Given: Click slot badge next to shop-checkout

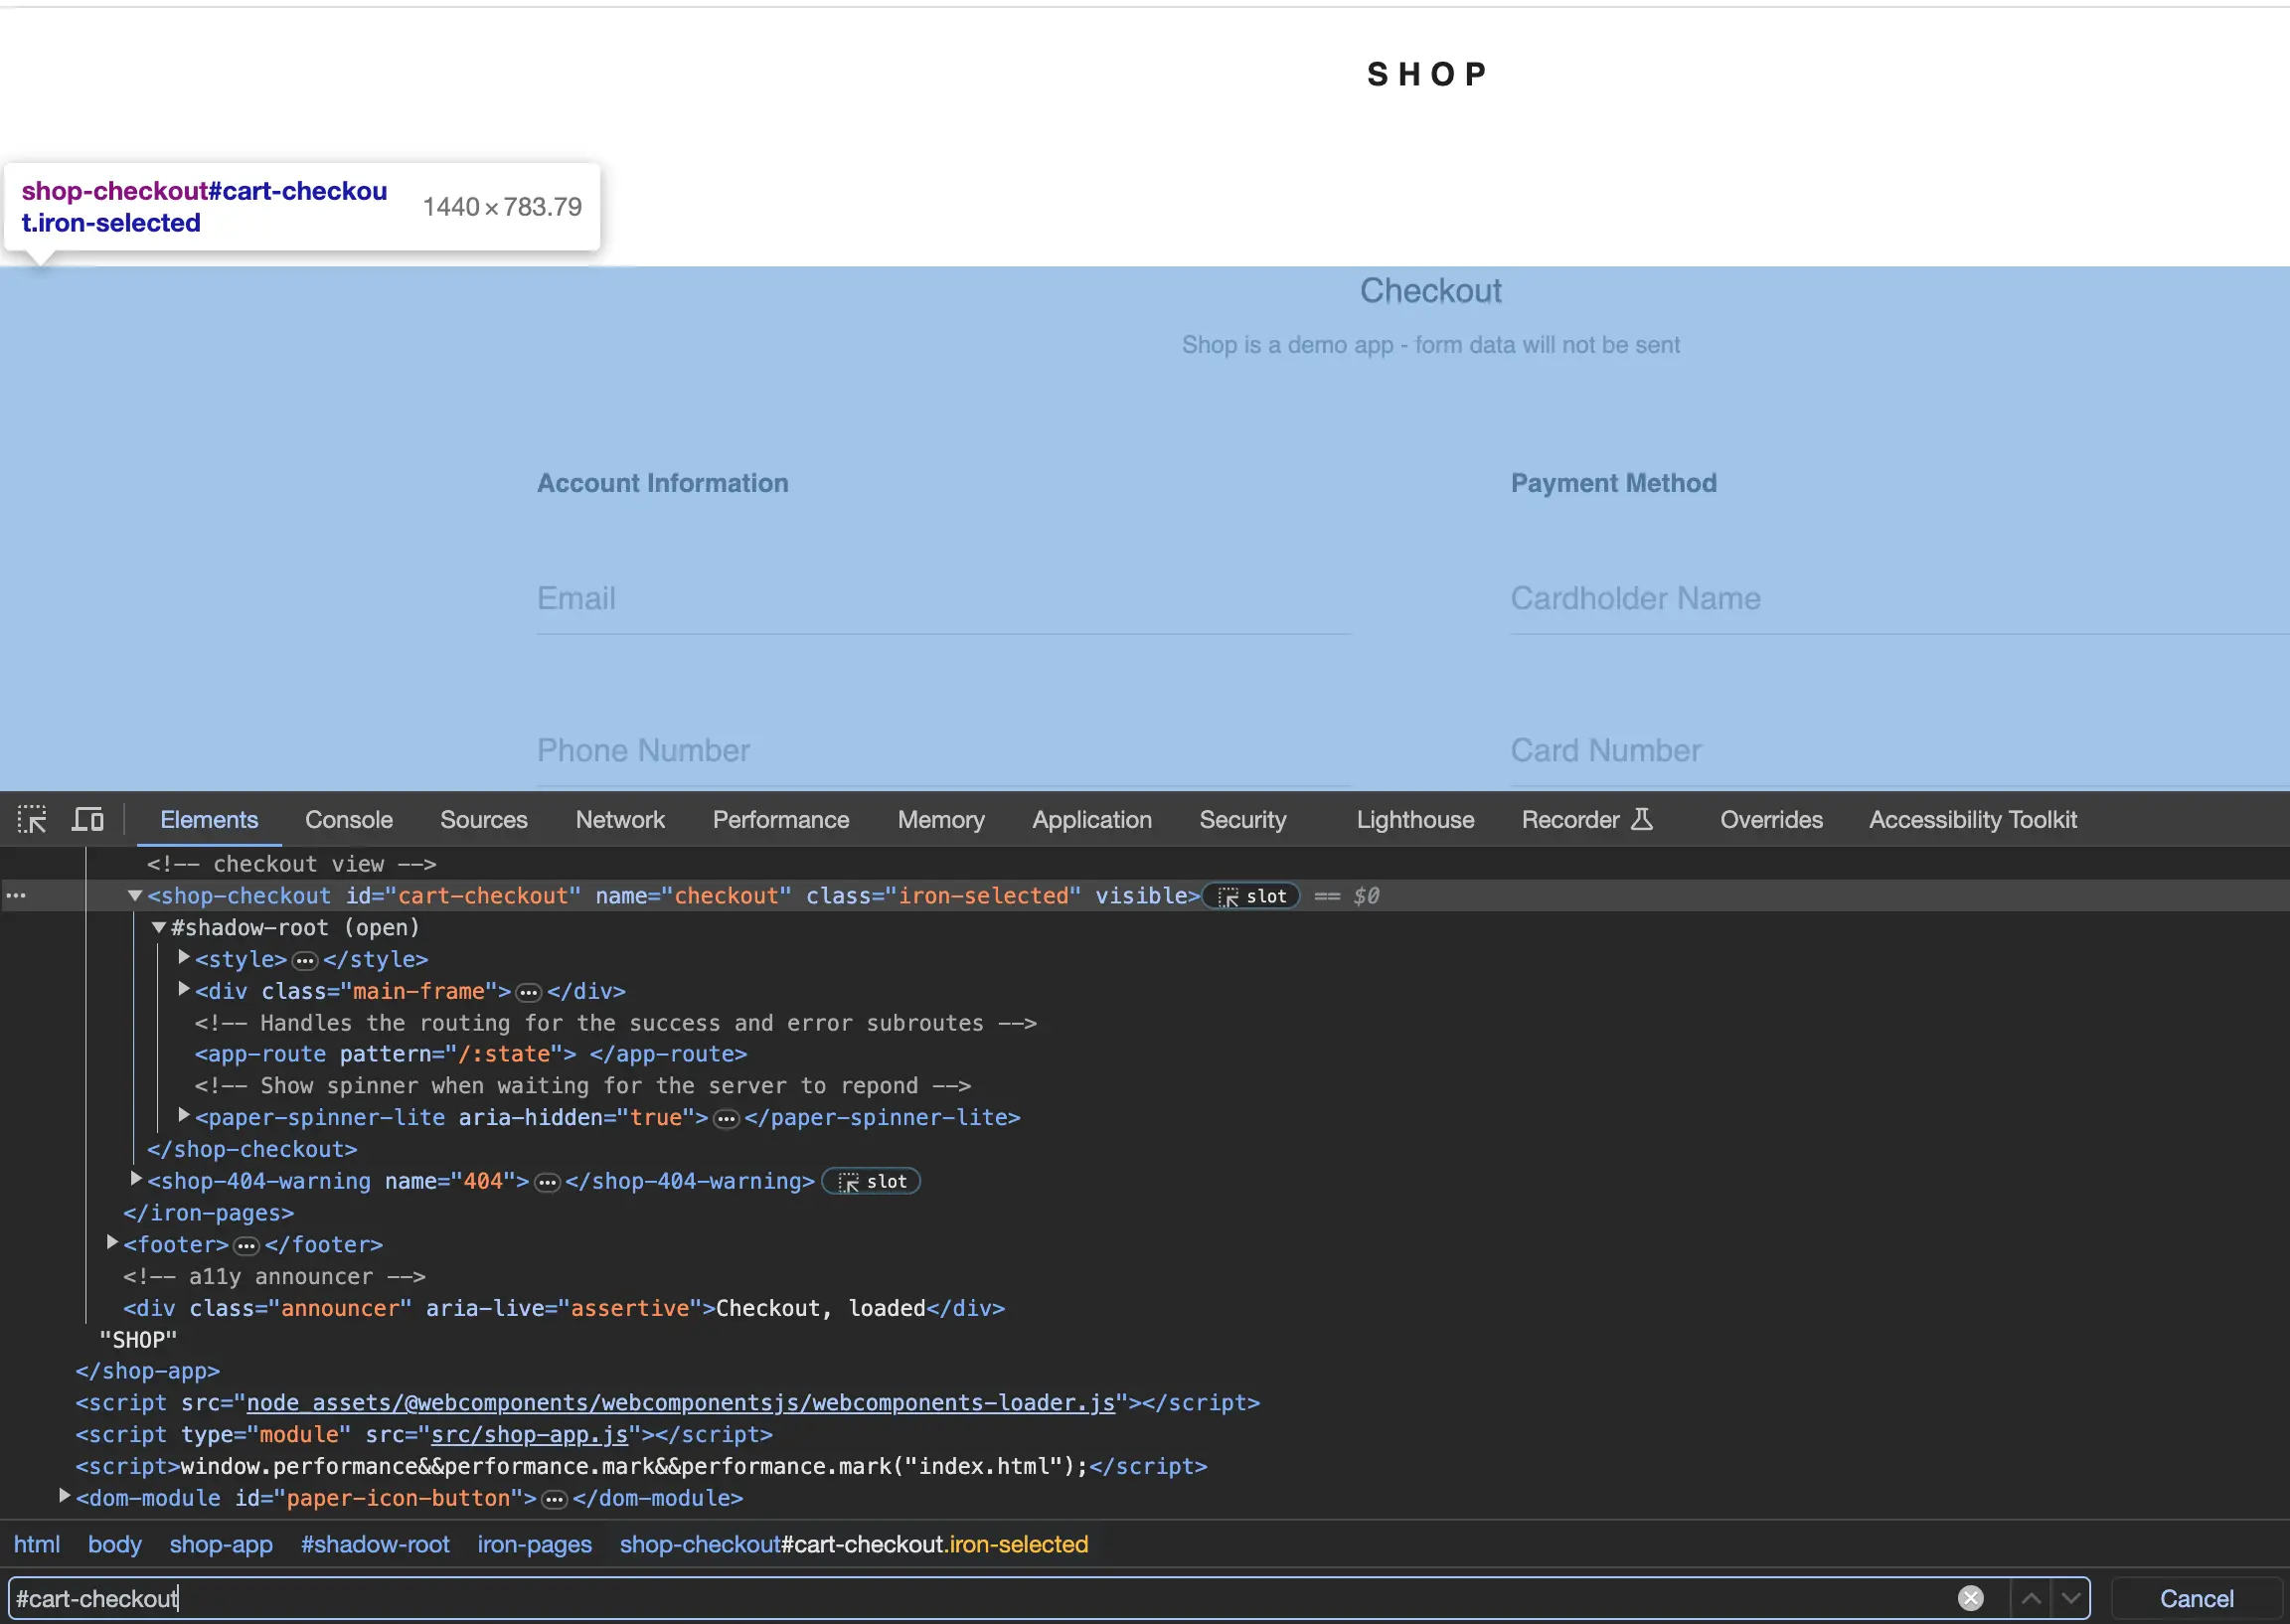Looking at the screenshot, I should tap(1252, 896).
